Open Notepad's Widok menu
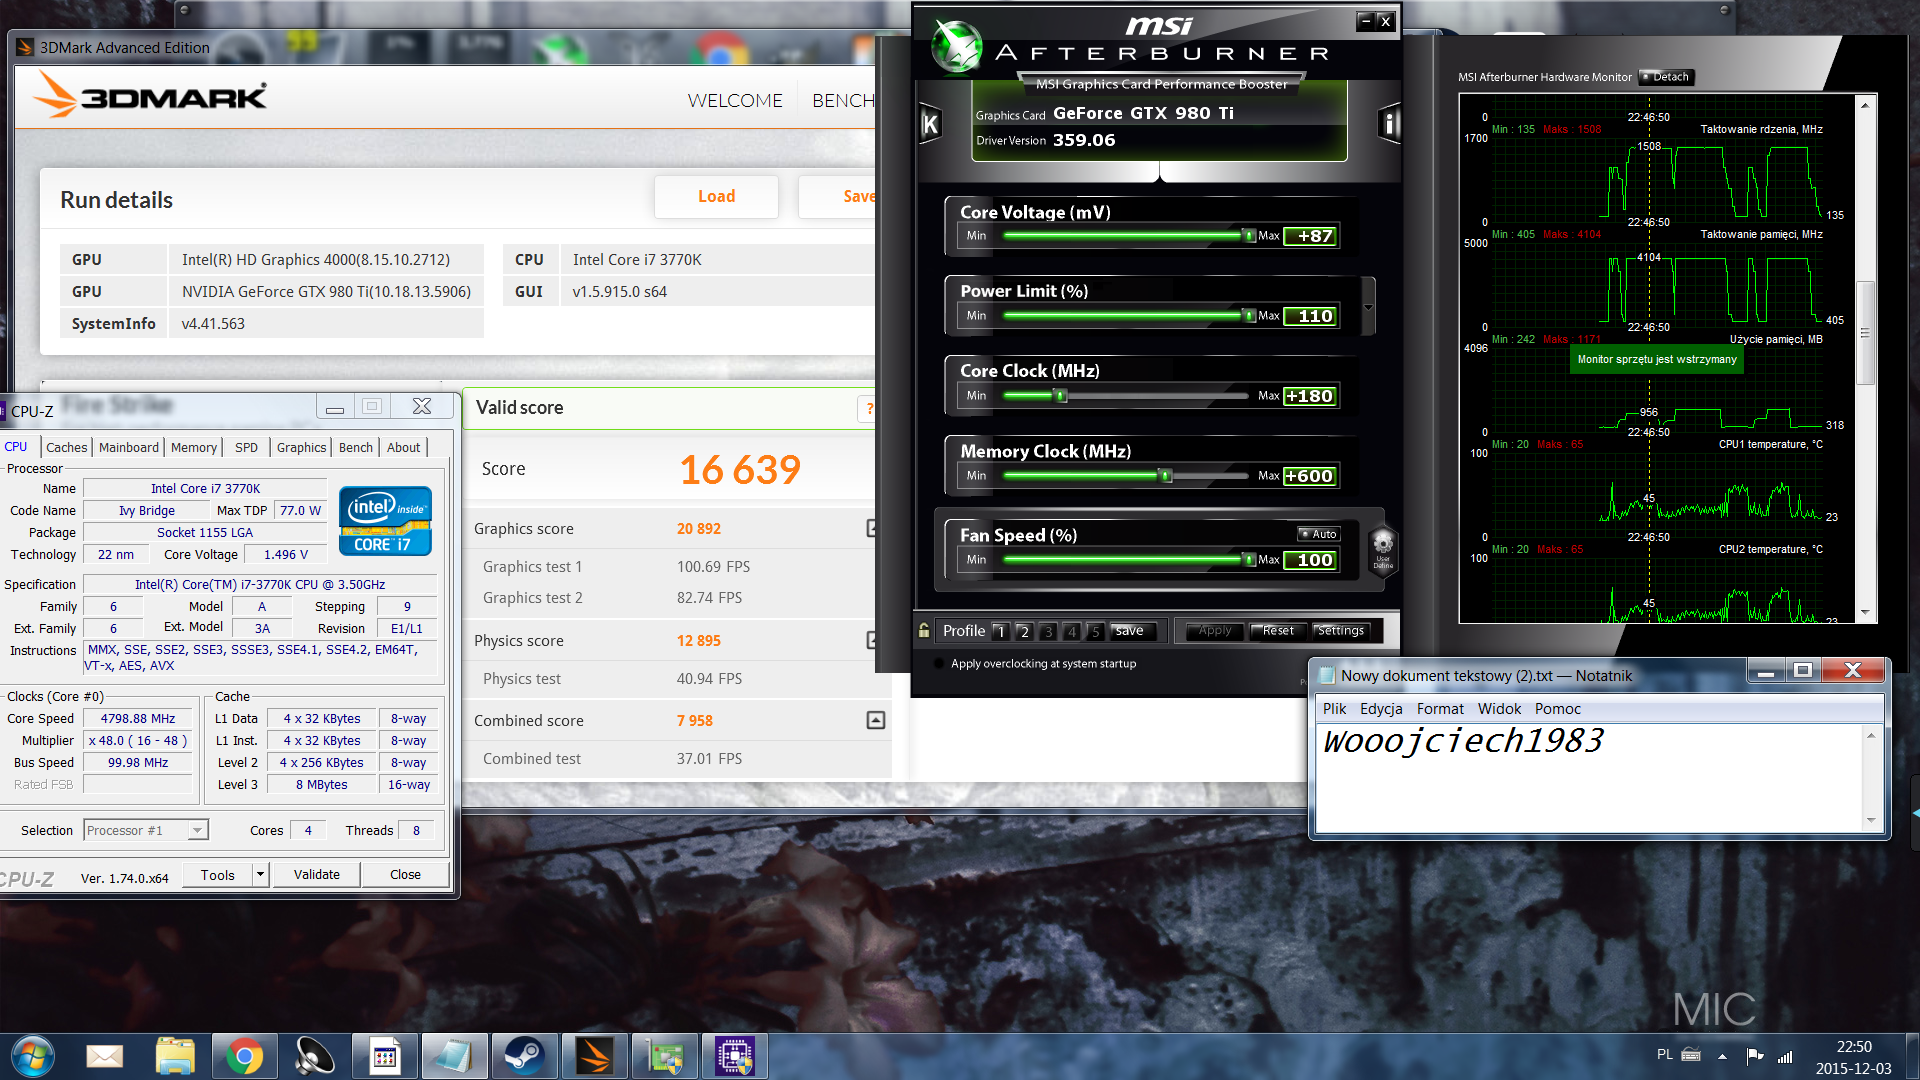The height and width of the screenshot is (1080, 1920). click(1499, 708)
